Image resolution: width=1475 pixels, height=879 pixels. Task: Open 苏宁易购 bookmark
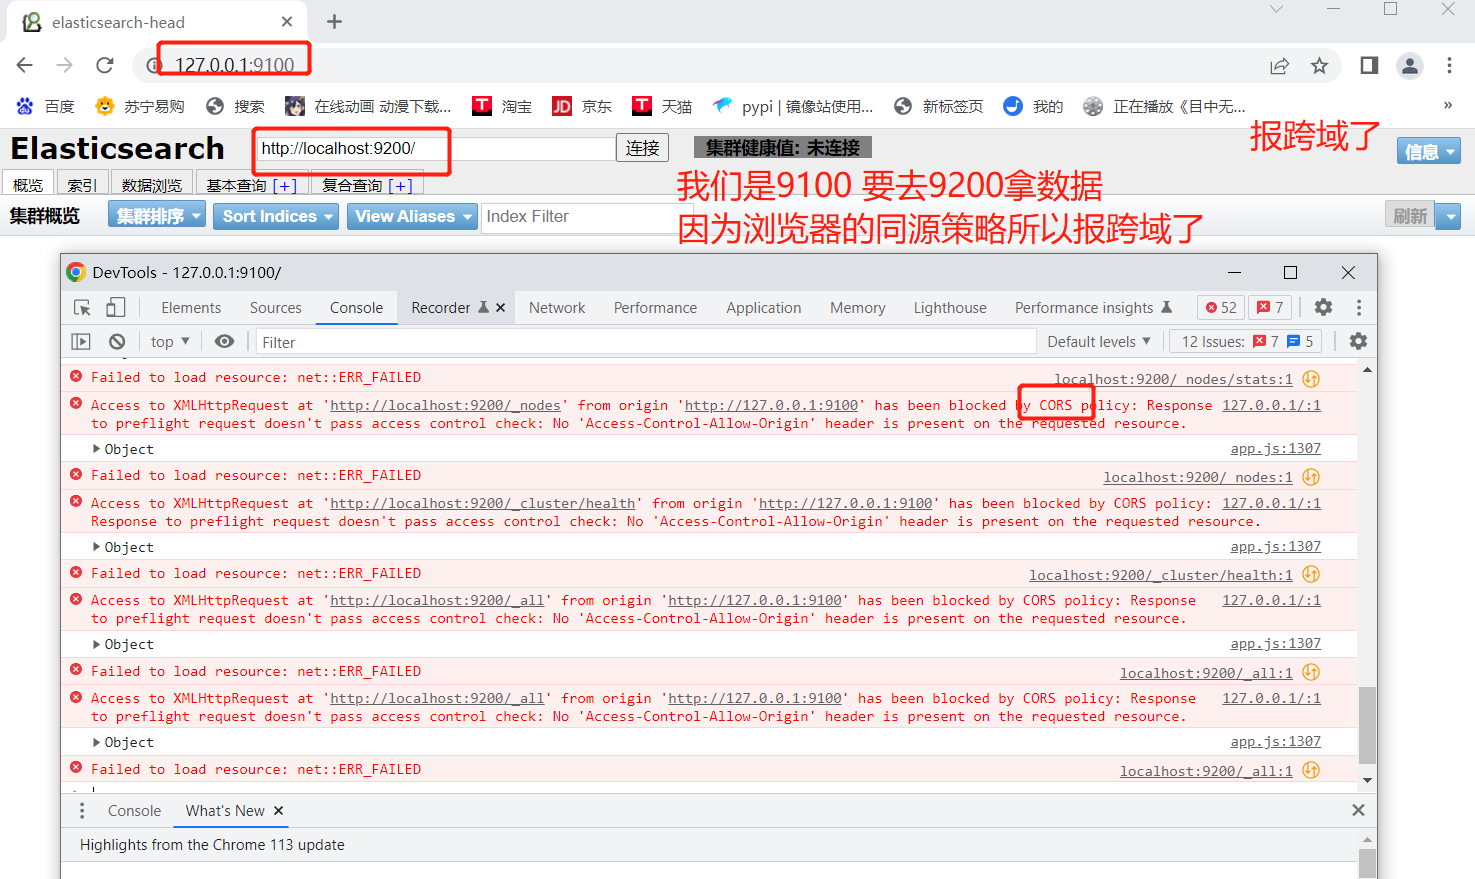[x=140, y=106]
